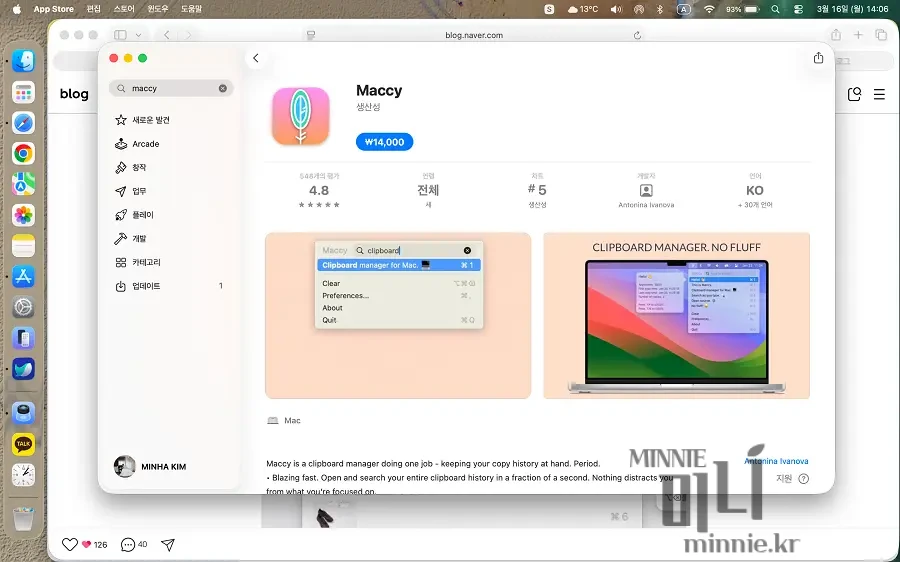Open Clipboard Manager No Fluff screenshot
Image resolution: width=900 pixels, height=562 pixels.
click(x=677, y=316)
